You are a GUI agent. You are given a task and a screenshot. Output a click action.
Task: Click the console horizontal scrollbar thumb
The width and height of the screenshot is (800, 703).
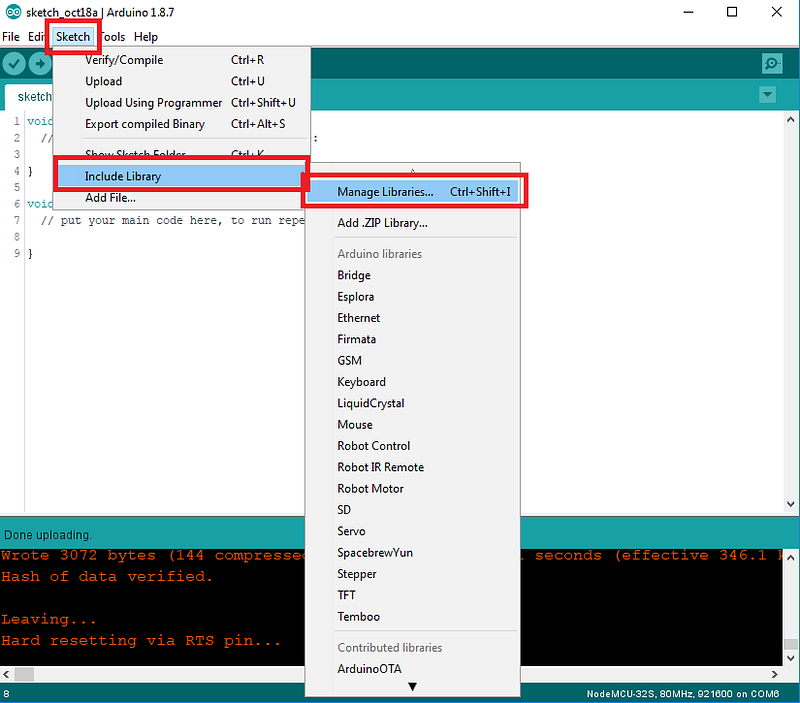[24, 674]
